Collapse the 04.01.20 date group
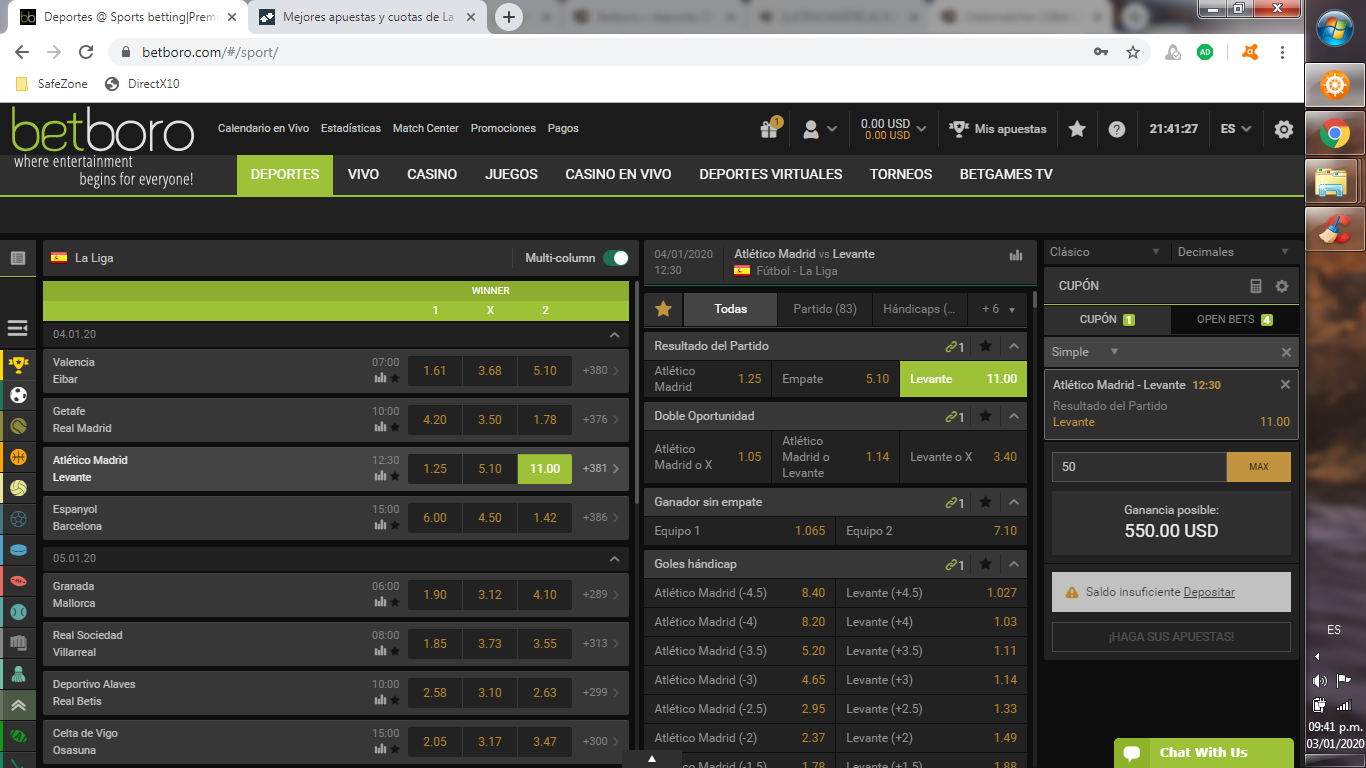 614,335
